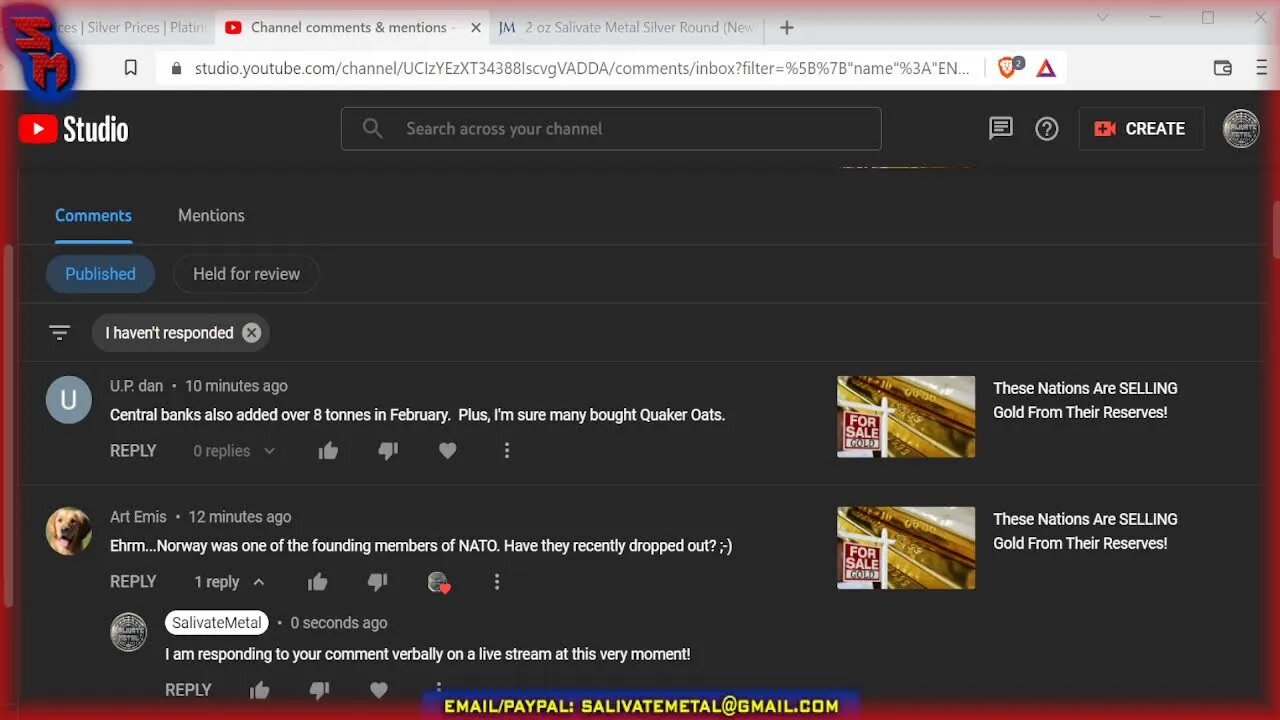Remove heart from Art Emis's comment

(x=438, y=582)
